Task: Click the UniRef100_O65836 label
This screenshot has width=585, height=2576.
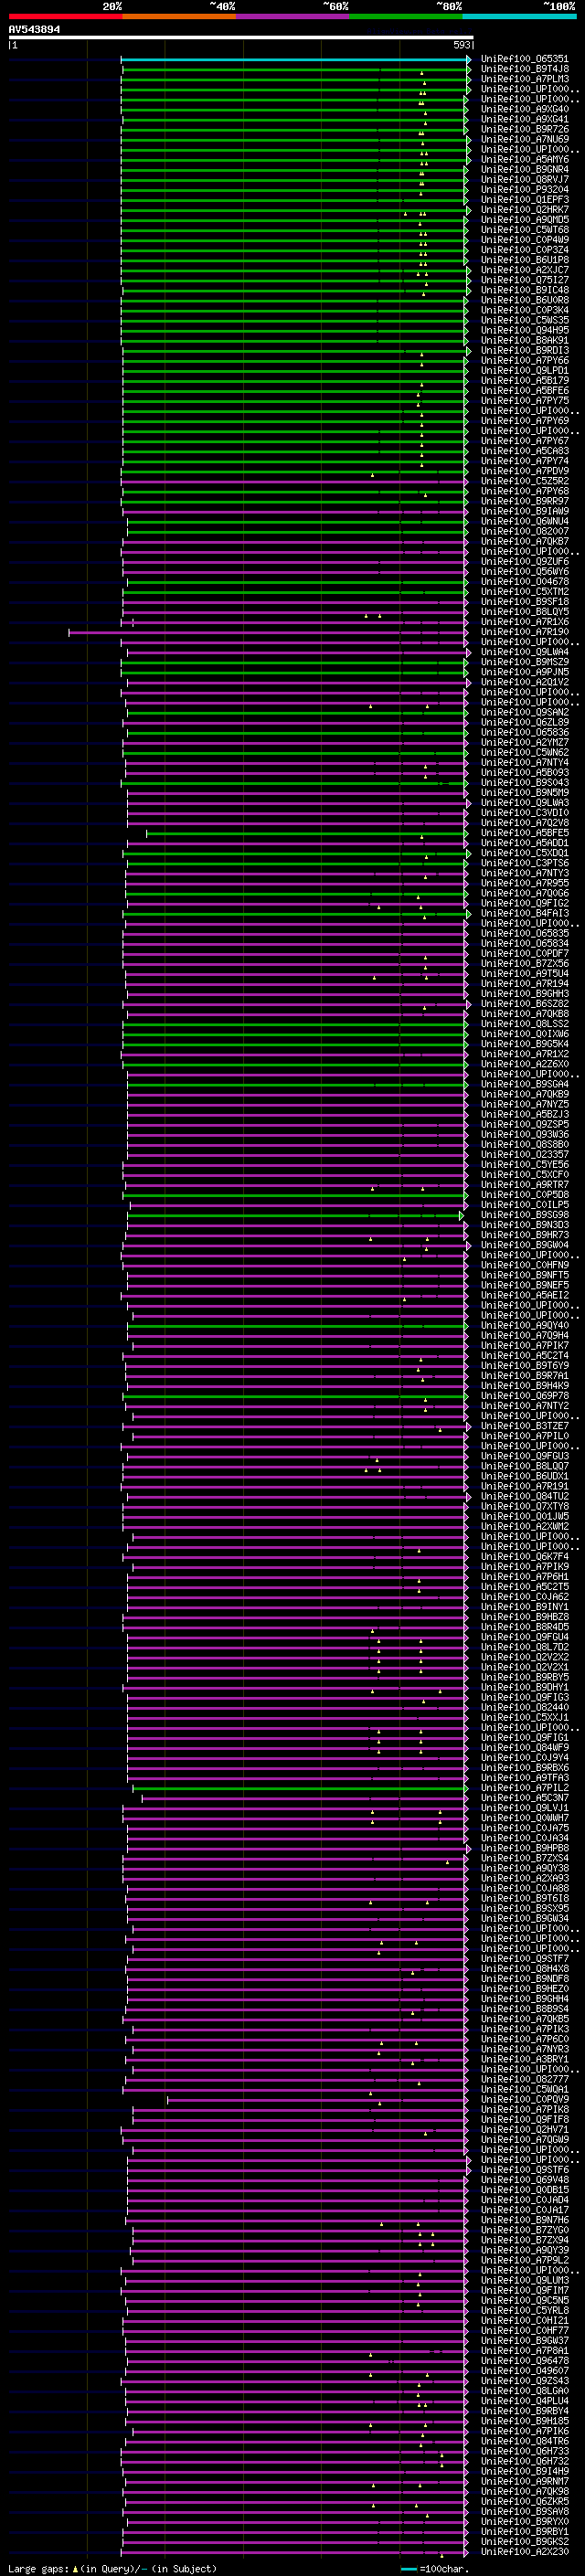Action: coord(524,732)
